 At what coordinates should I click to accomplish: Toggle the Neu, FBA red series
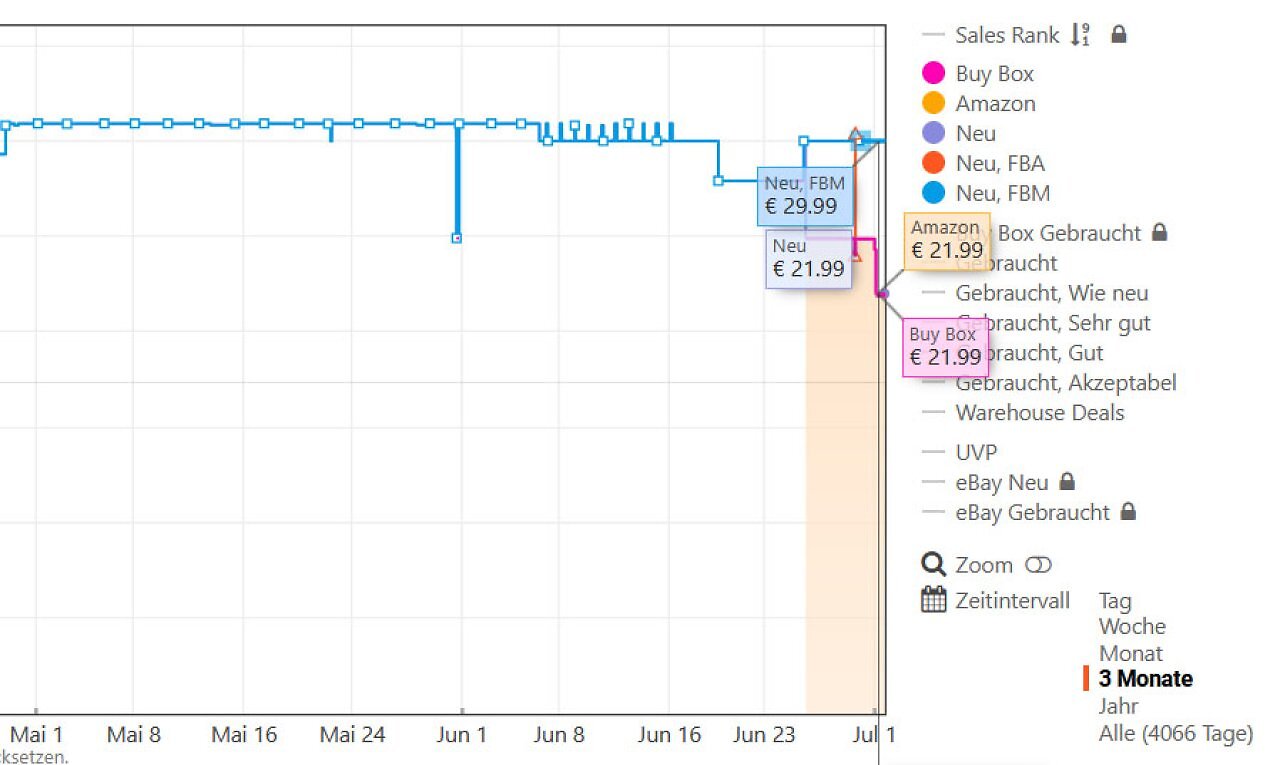click(933, 163)
